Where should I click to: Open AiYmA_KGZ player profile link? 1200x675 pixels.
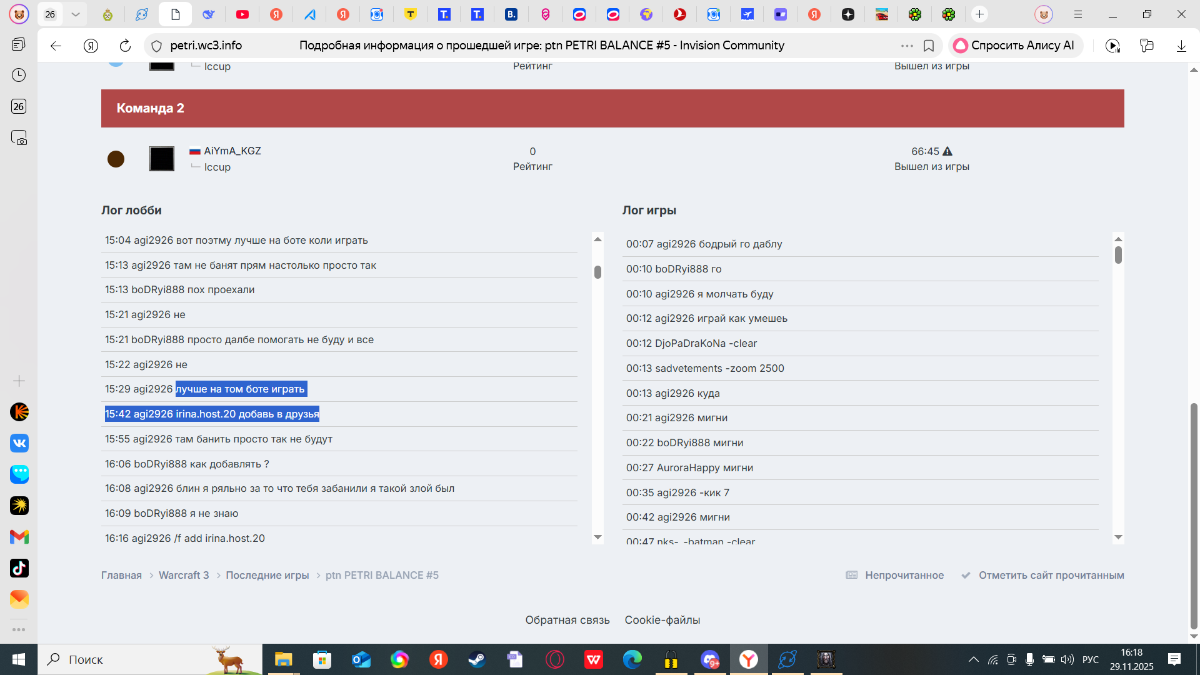pos(232,151)
